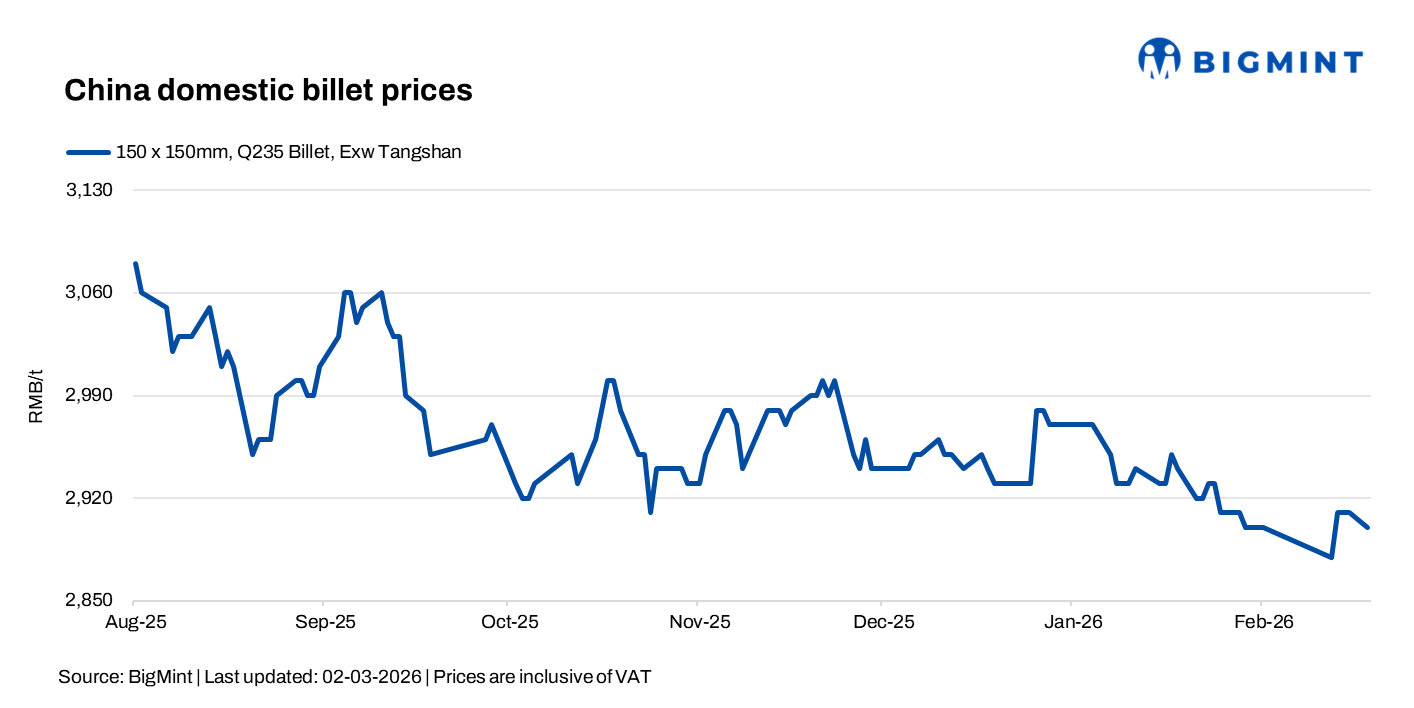Image resolution: width=1414 pixels, height=708 pixels.
Task: Click the Feb-26 x-axis label
Action: coord(1262,622)
